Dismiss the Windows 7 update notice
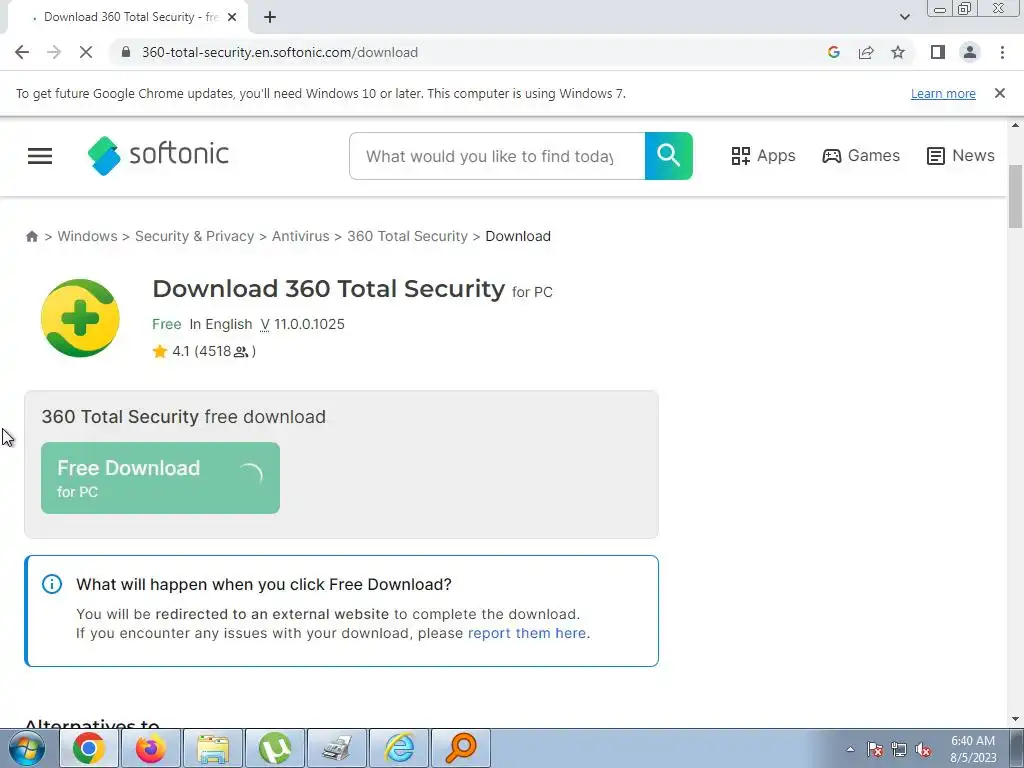This screenshot has height=768, width=1024. (x=1000, y=93)
